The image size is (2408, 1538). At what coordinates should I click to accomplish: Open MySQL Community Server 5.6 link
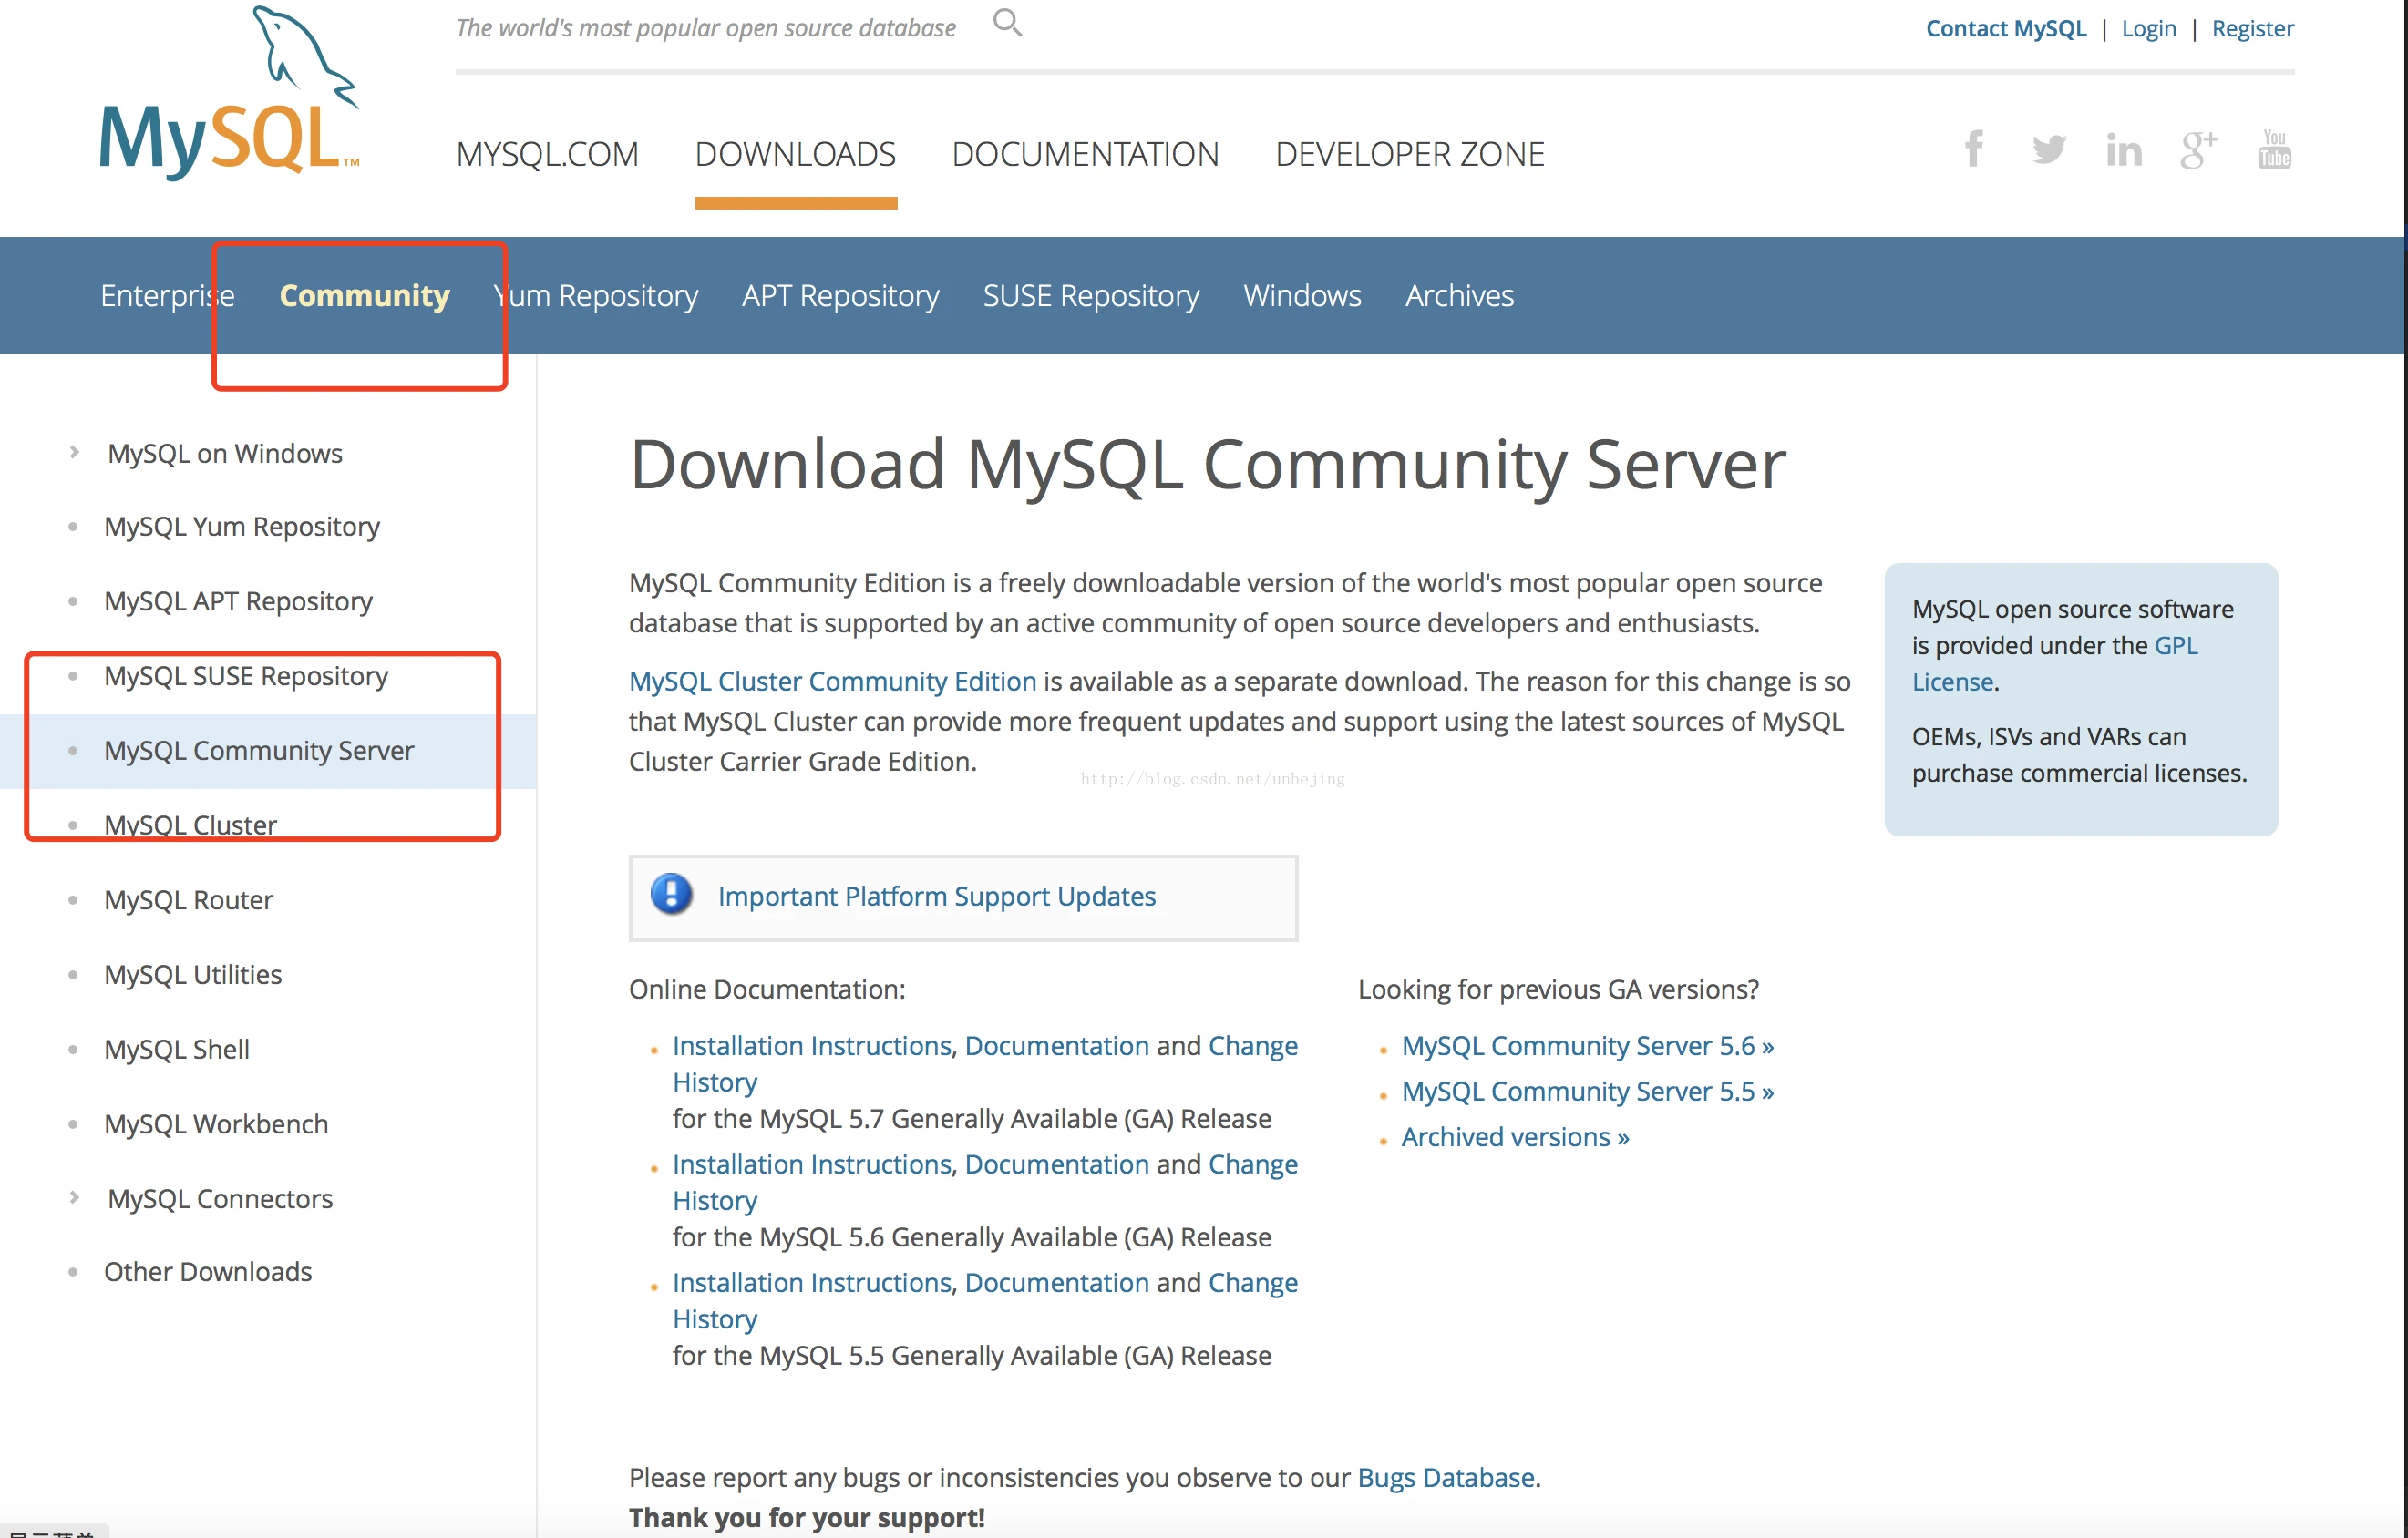tap(1587, 1045)
